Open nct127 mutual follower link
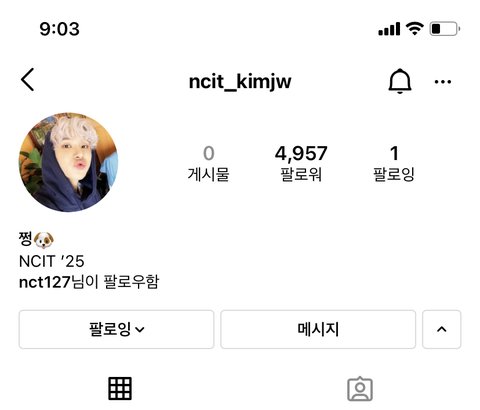Image resolution: width=480 pixels, height=410 pixels. click(x=45, y=282)
